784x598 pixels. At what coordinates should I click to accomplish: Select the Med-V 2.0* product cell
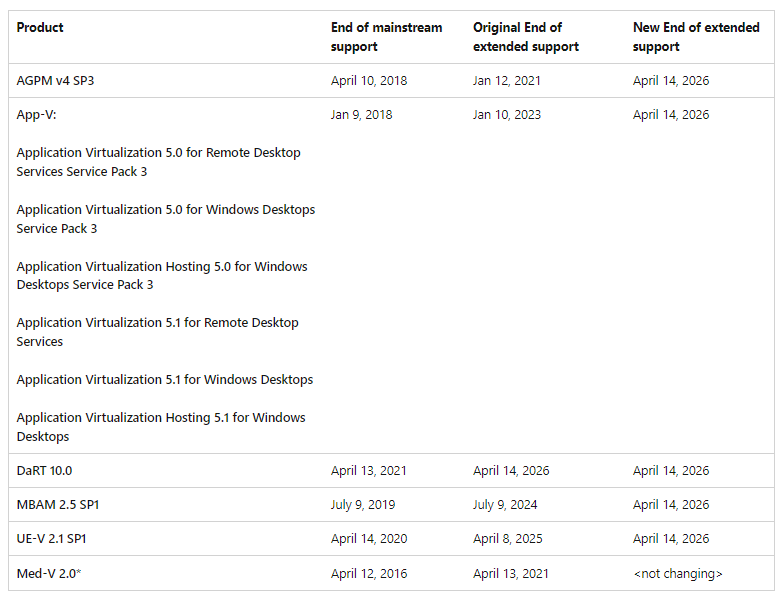(49, 574)
